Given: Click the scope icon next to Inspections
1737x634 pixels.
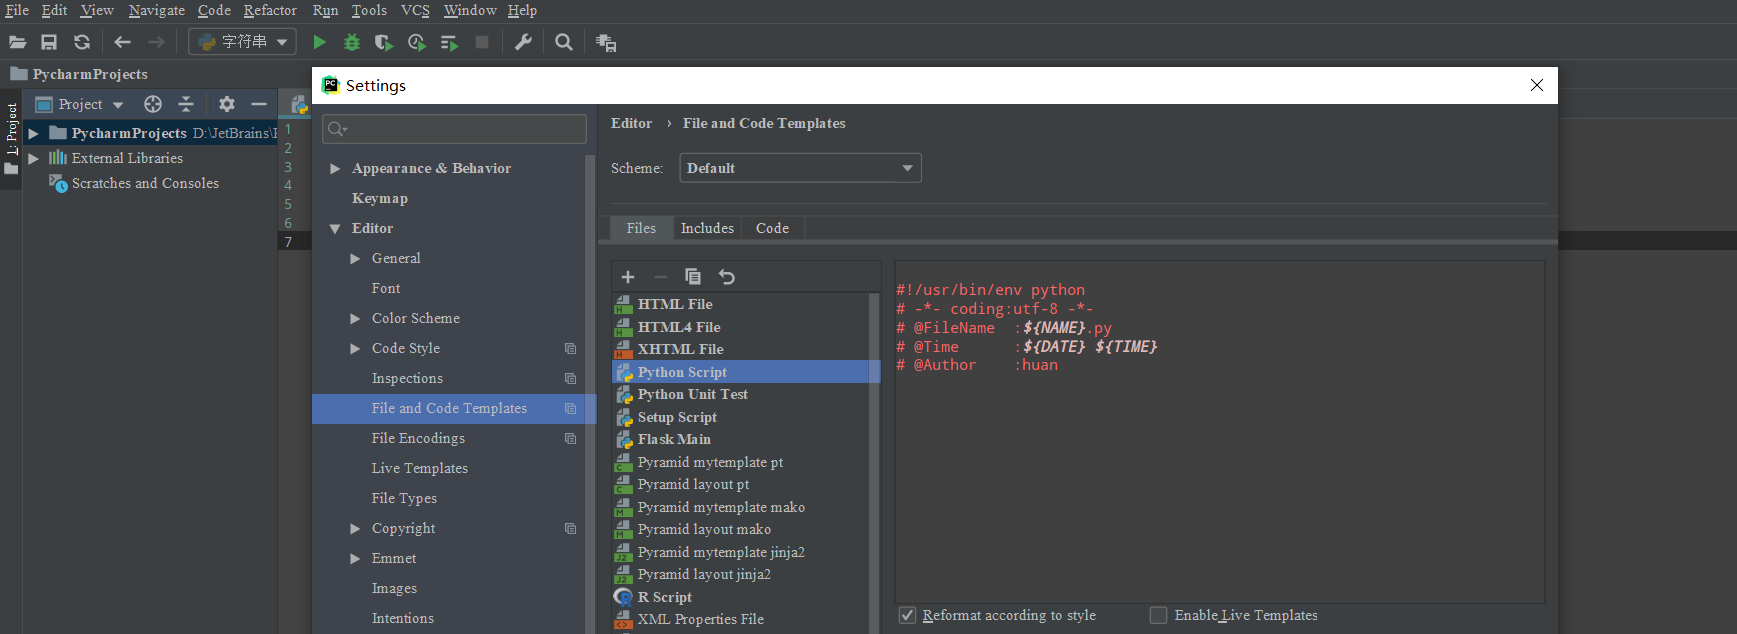Looking at the screenshot, I should 570,378.
